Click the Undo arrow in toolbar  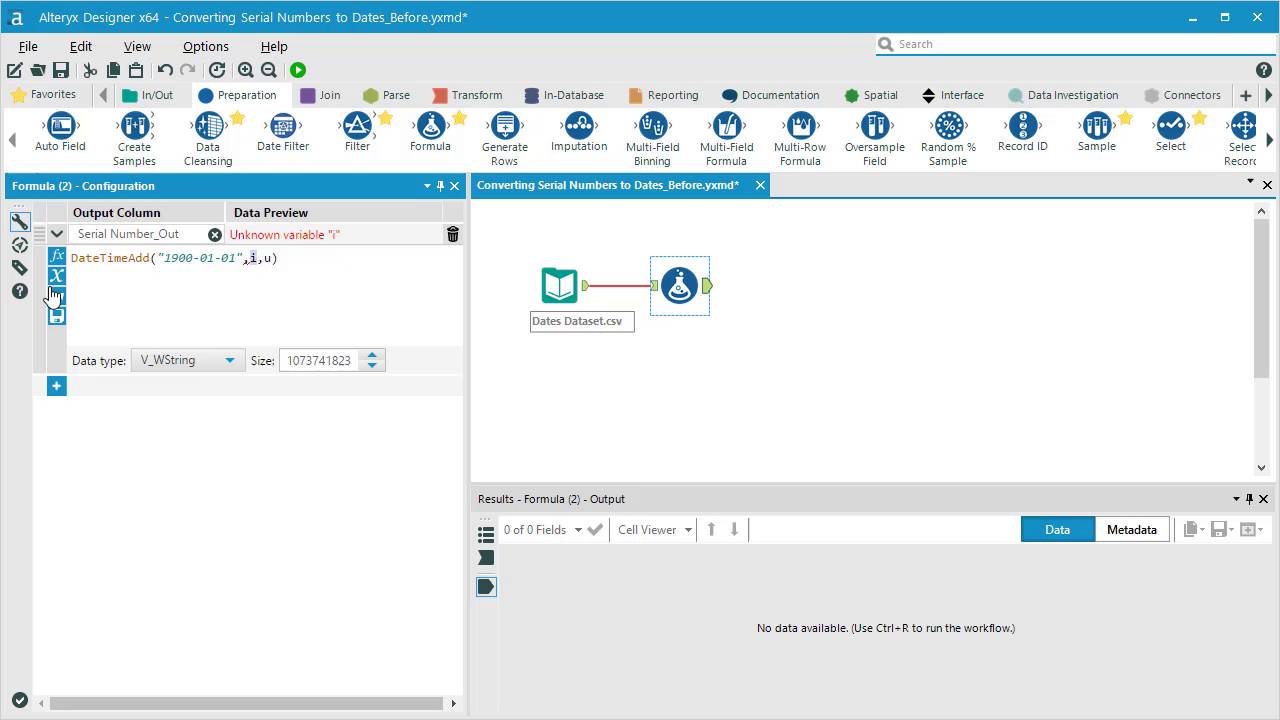(166, 70)
